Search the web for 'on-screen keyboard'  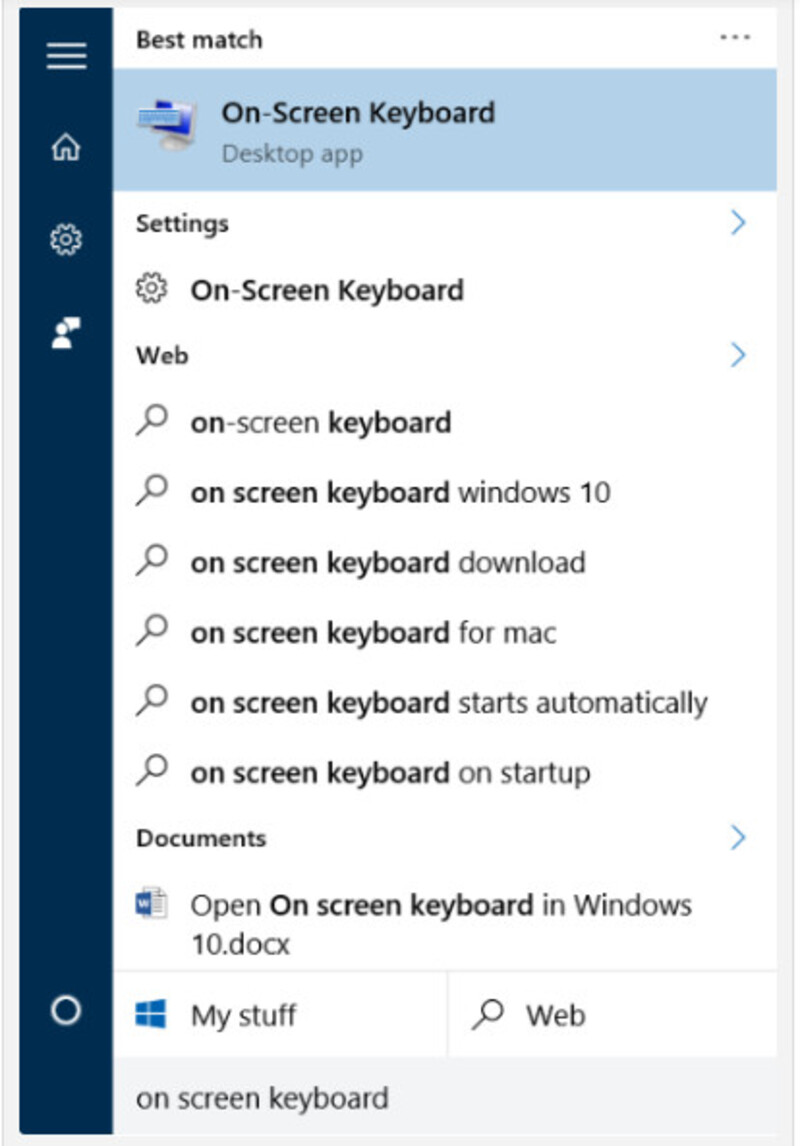point(445,422)
